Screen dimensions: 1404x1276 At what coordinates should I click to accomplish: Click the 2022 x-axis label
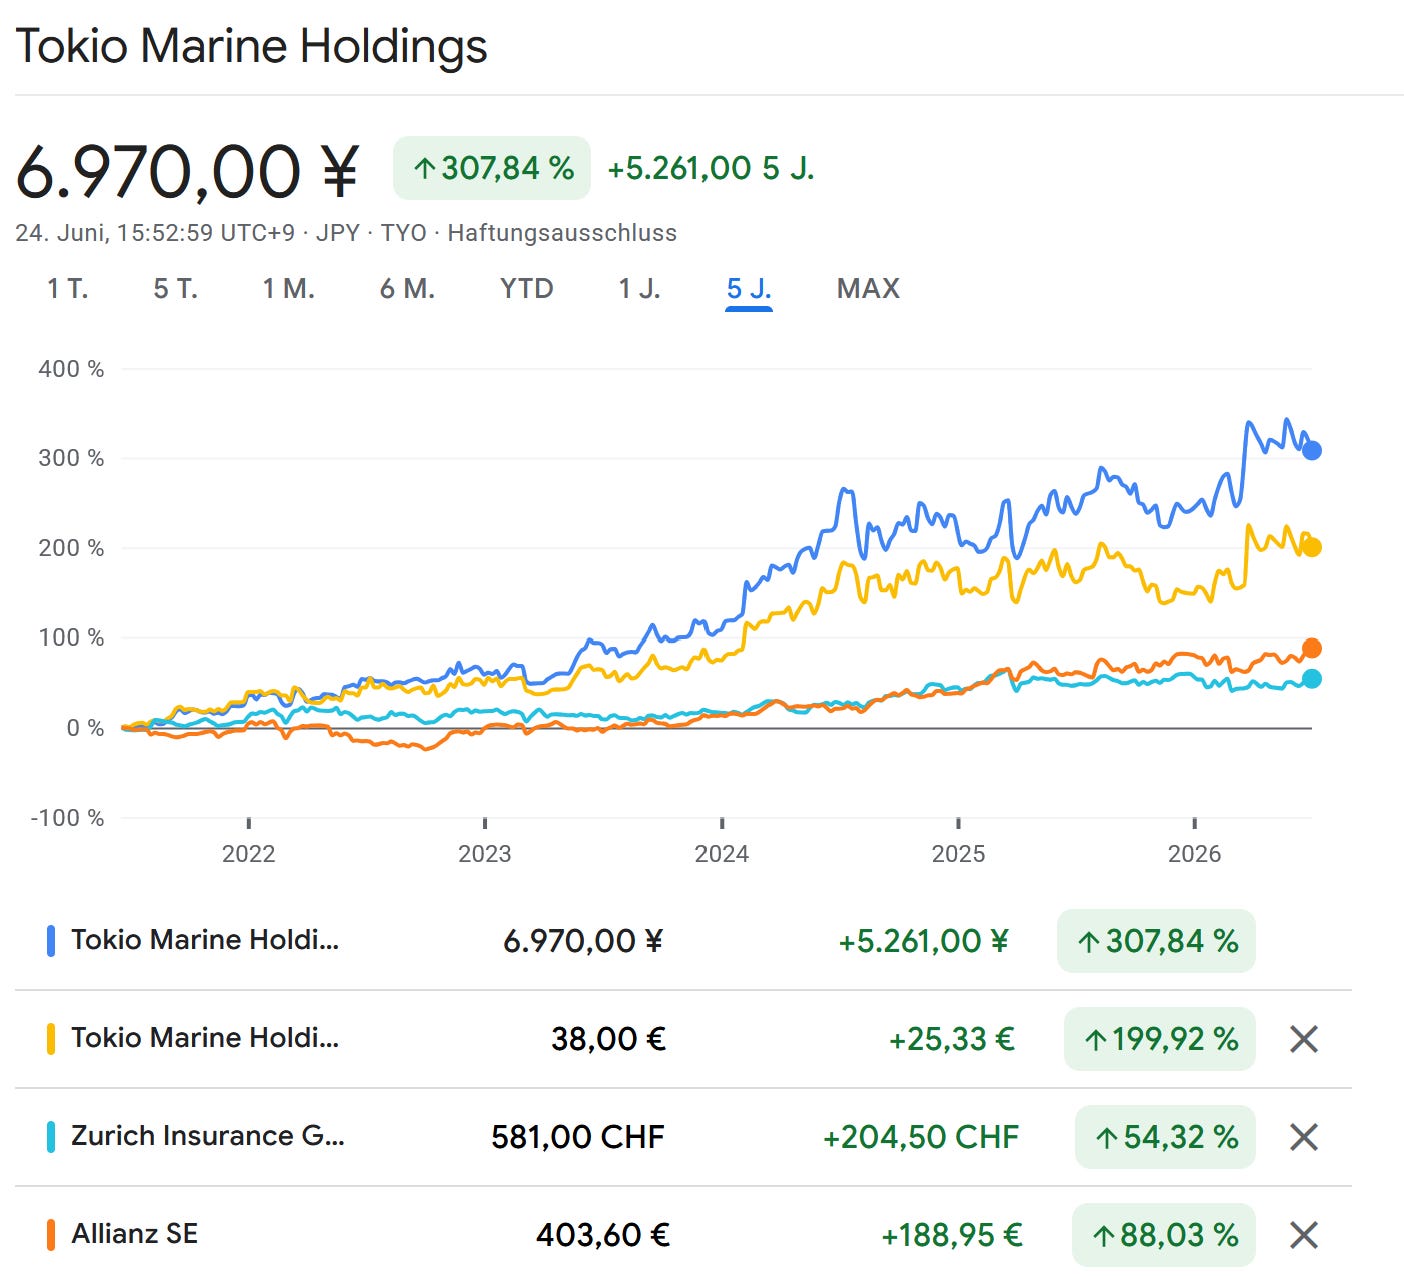click(x=248, y=854)
